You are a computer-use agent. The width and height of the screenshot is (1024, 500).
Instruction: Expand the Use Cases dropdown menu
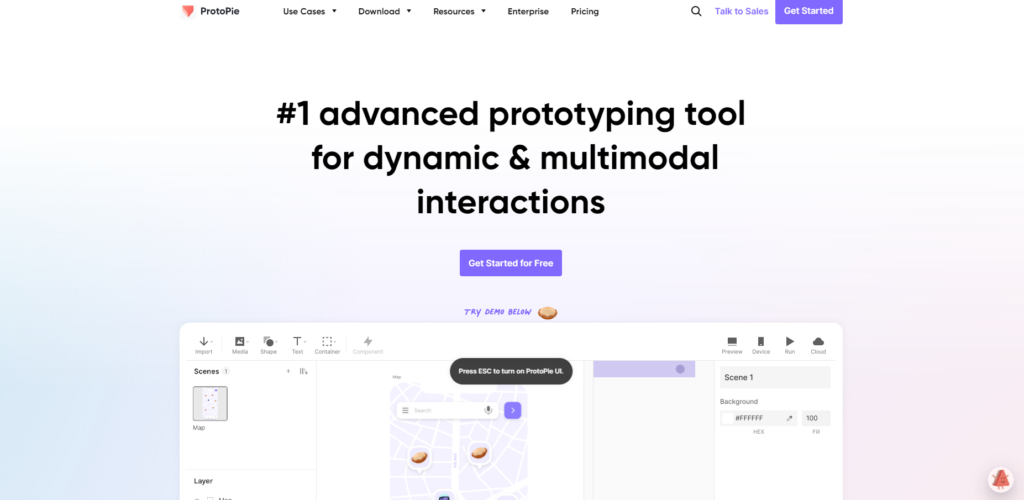(310, 12)
